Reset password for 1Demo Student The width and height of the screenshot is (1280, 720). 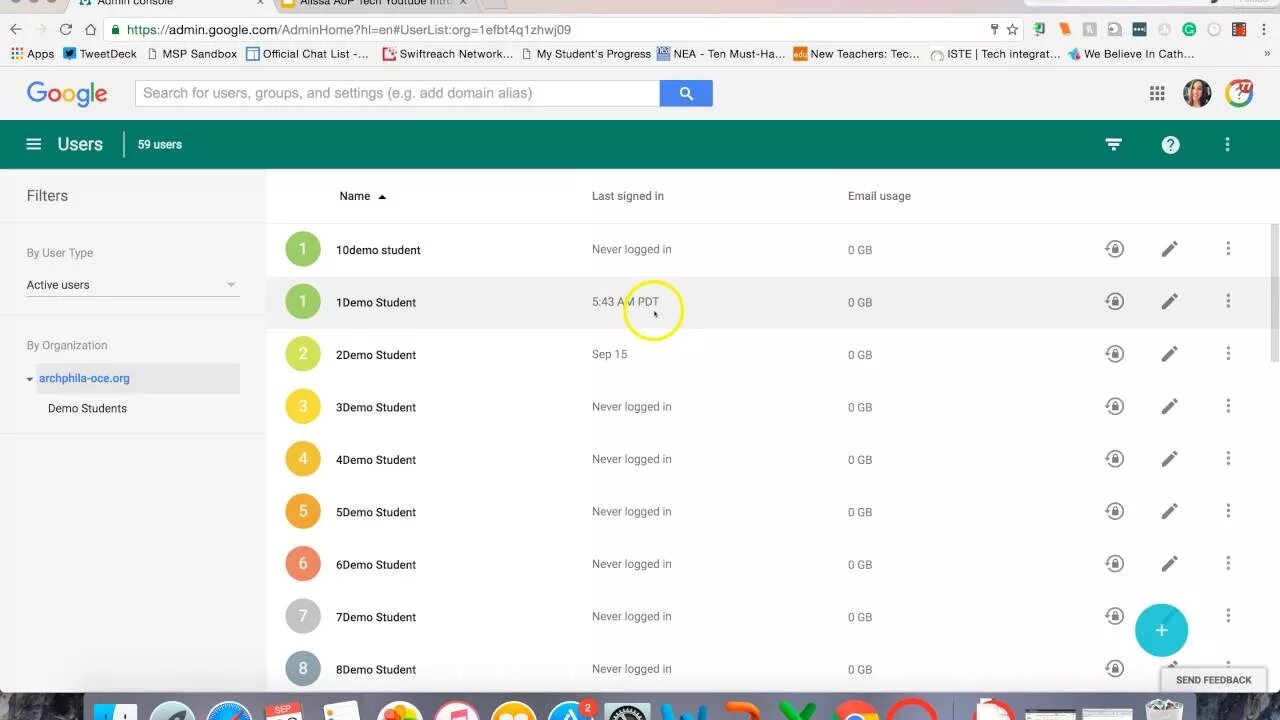tap(1114, 301)
